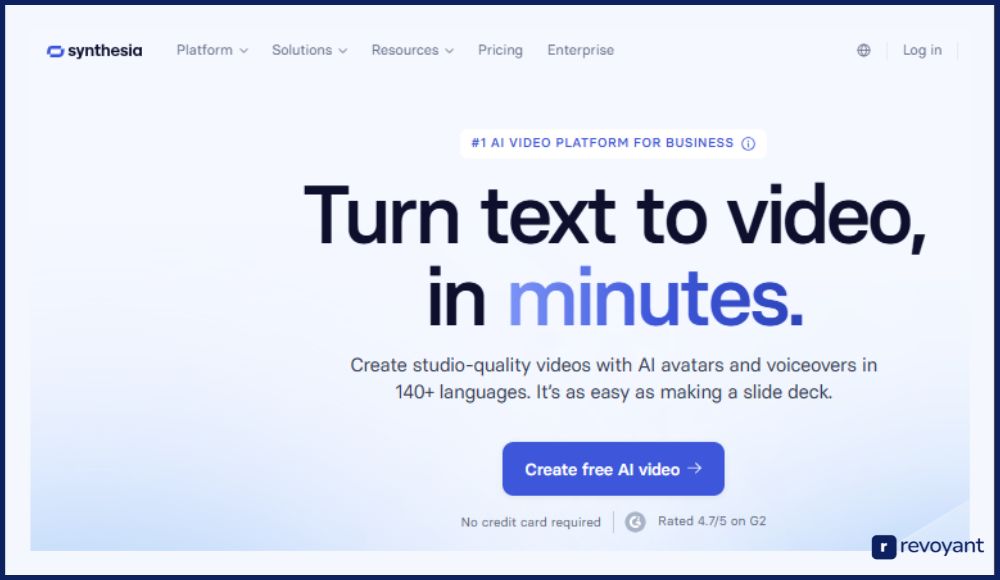The height and width of the screenshot is (580, 1000).
Task: Click the 'Turn text to video,' headline
Action: coord(615,216)
